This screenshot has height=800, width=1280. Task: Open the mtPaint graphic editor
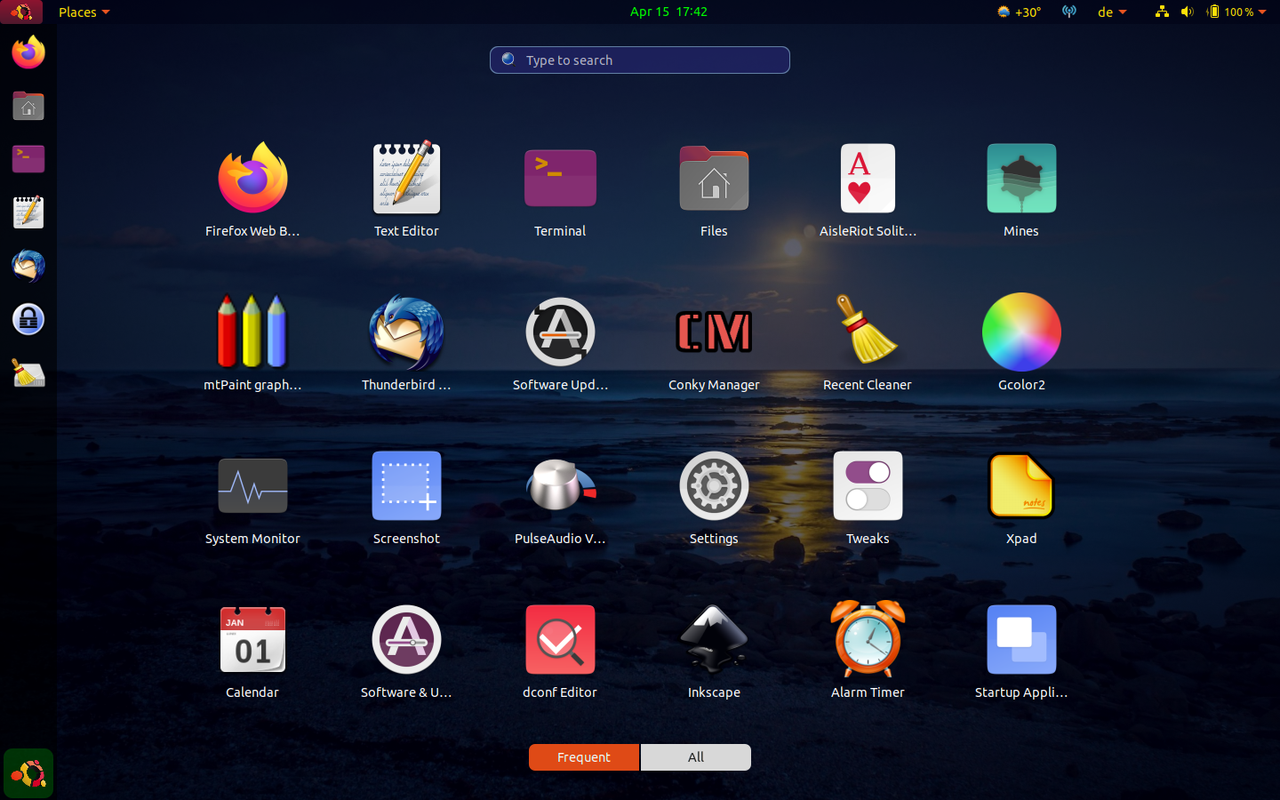pos(252,332)
